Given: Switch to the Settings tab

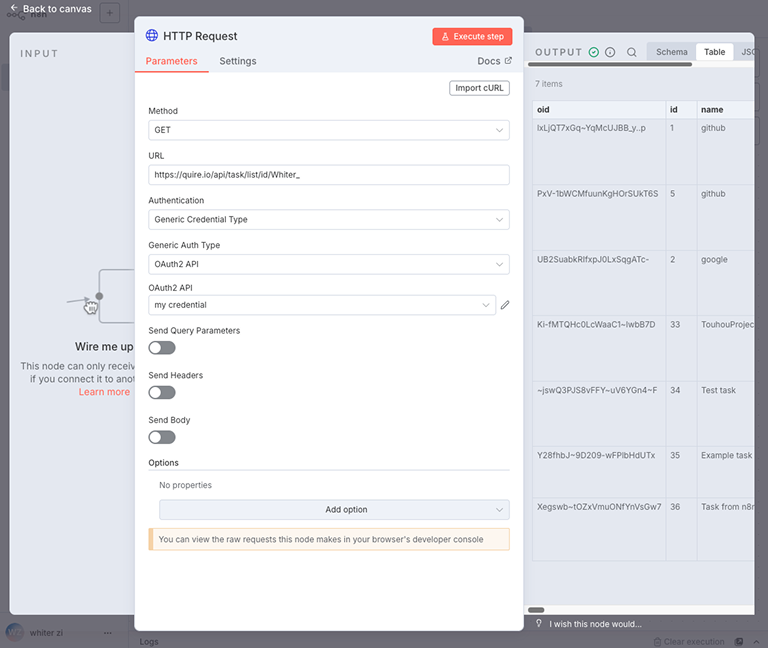Looking at the screenshot, I should pos(238,61).
